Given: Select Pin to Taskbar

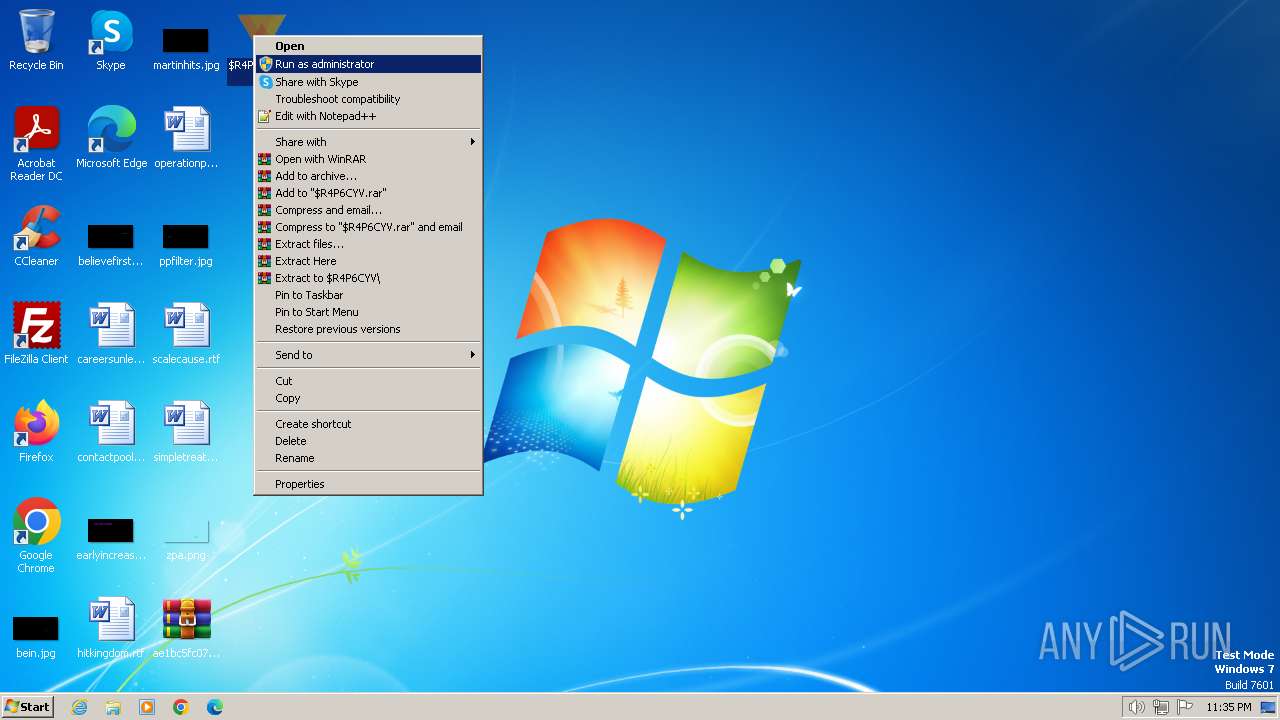Looking at the screenshot, I should (368, 295).
